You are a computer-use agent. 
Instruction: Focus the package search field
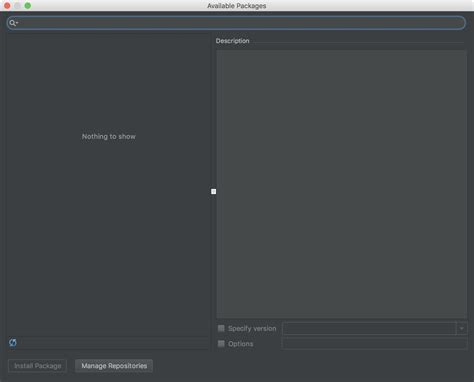pos(236,23)
